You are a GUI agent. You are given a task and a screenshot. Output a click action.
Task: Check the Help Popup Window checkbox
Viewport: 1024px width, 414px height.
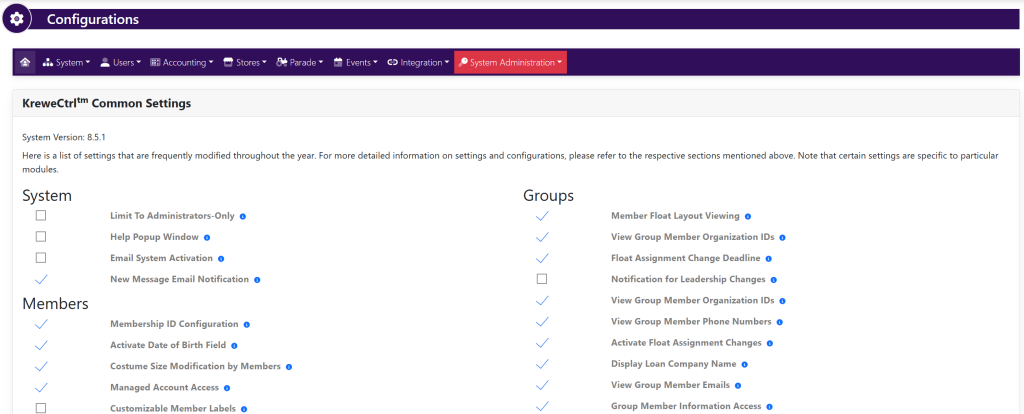click(x=41, y=237)
